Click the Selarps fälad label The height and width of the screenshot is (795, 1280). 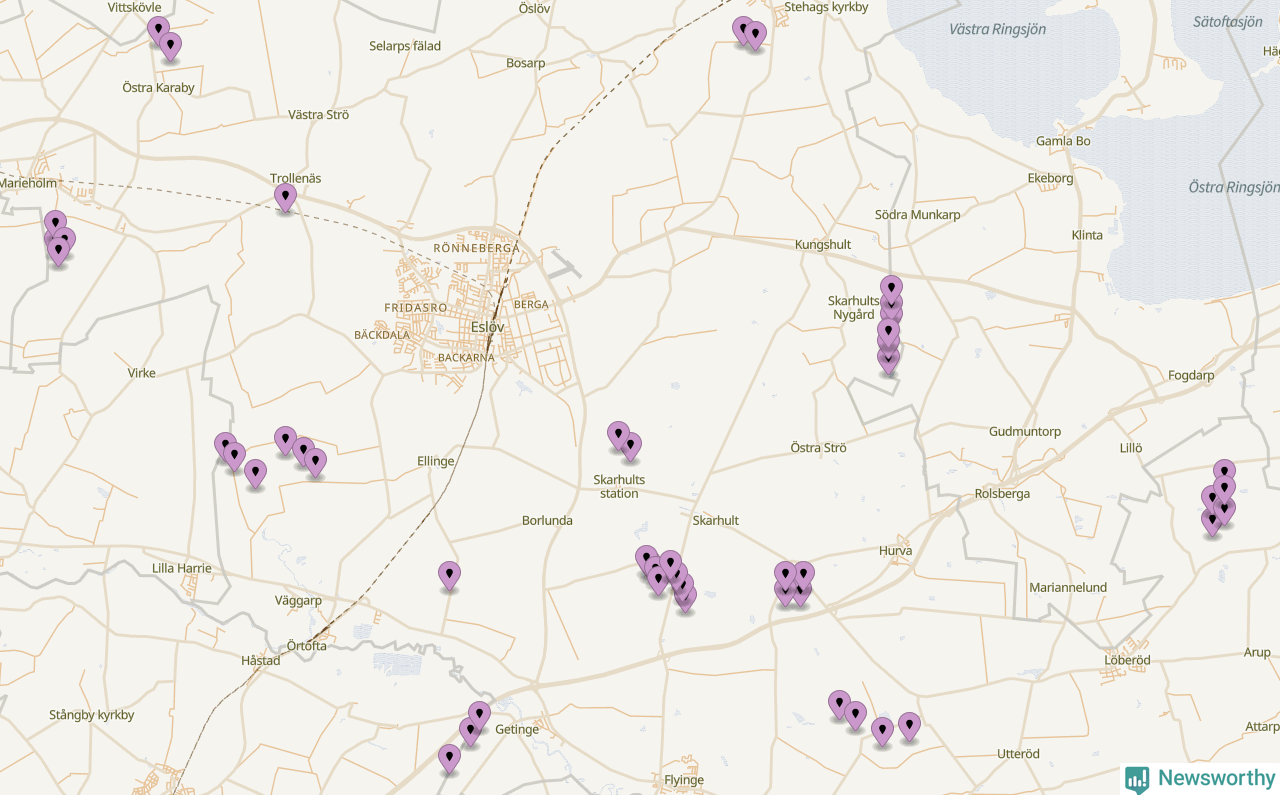click(x=405, y=46)
